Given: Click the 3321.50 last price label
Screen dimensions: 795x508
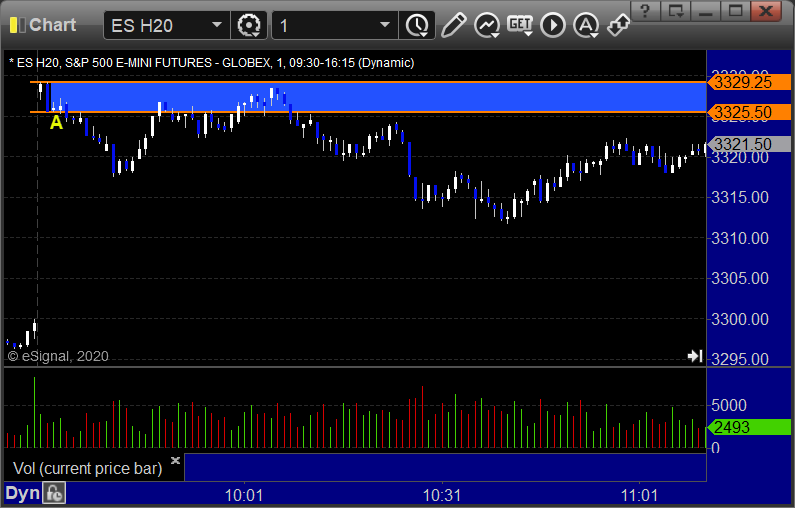Looking at the screenshot, I should coord(749,144).
